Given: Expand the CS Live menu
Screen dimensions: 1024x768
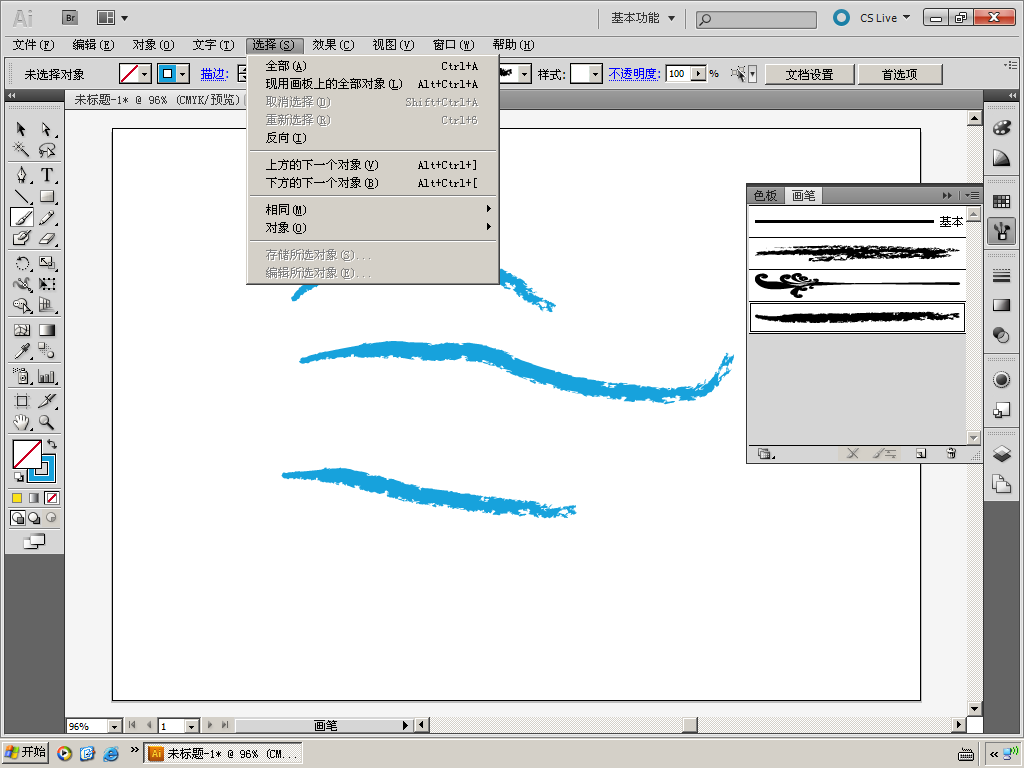Looking at the screenshot, I should (884, 18).
